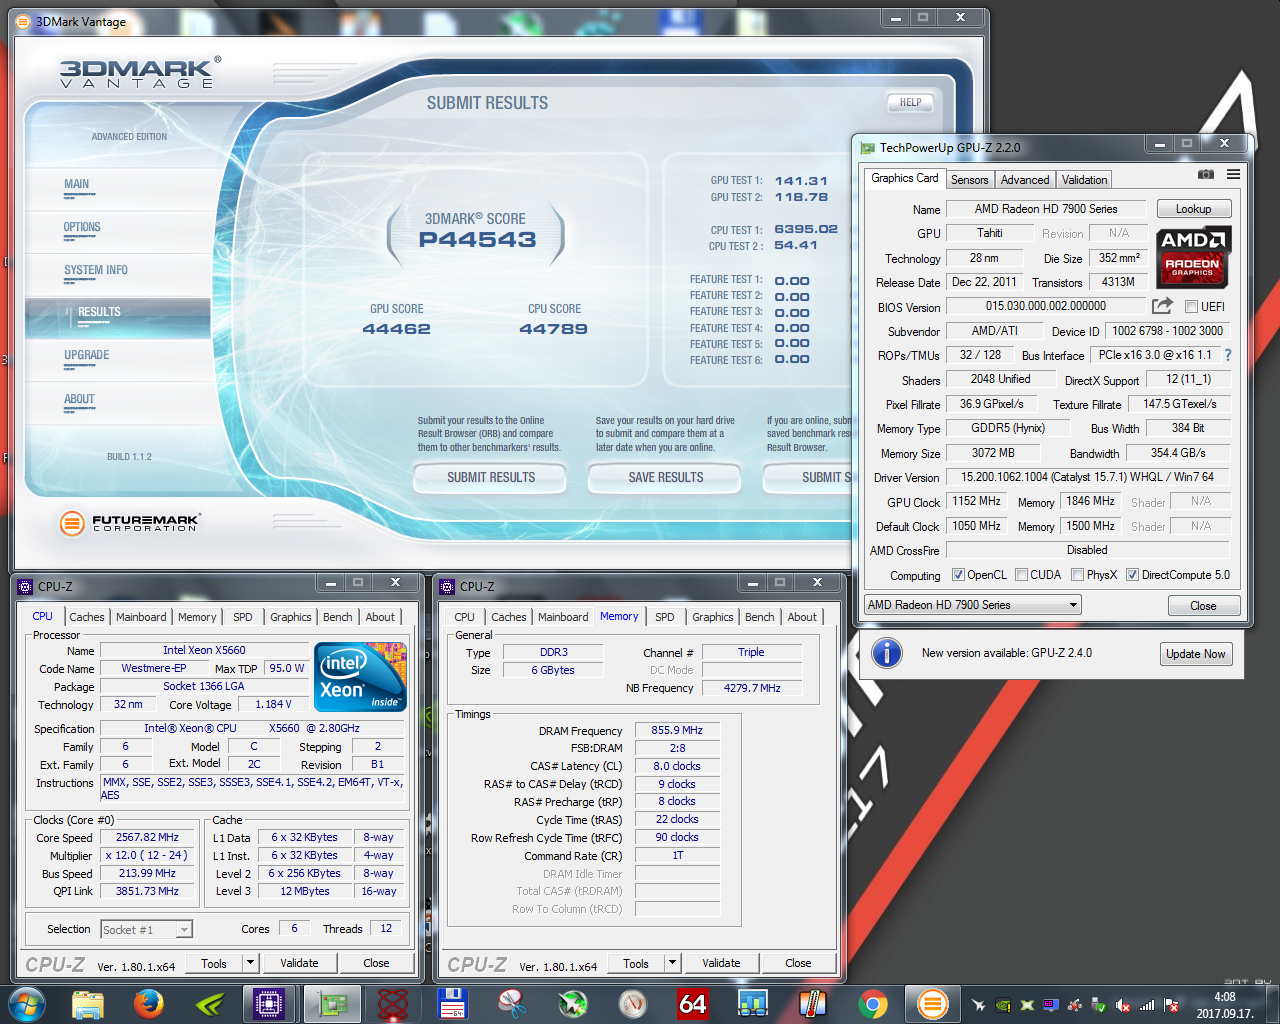Select UPGRADE in 3DMark side menu

click(87, 355)
